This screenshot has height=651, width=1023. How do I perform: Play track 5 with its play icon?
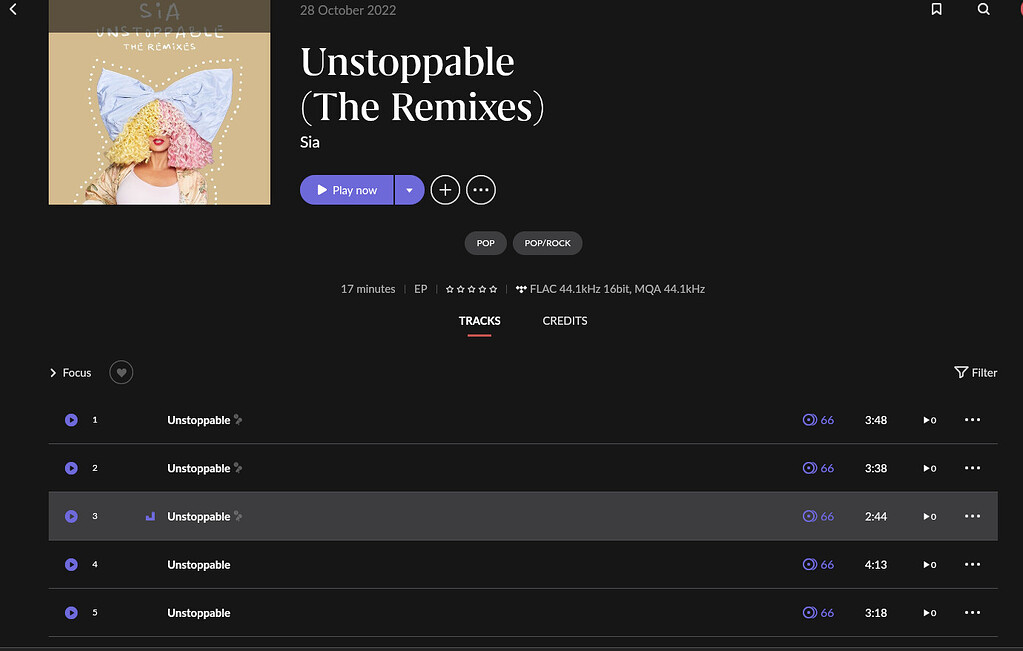point(71,613)
